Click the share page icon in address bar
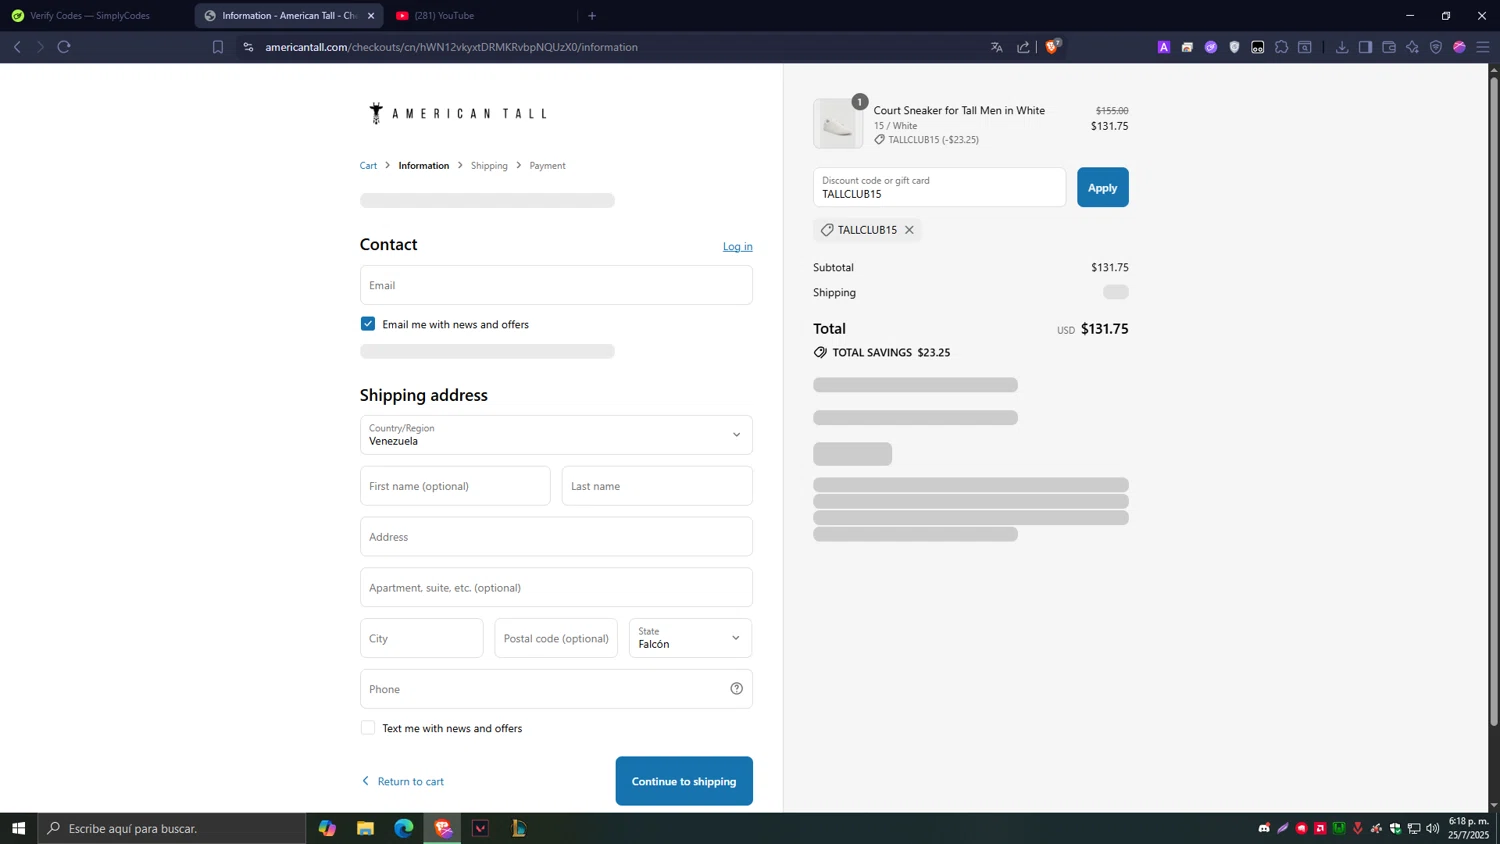 click(1023, 47)
